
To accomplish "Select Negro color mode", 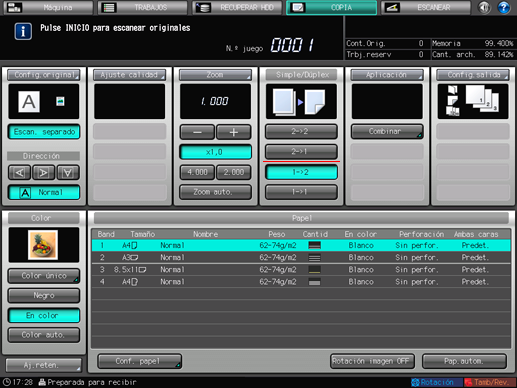I will coord(44,295).
